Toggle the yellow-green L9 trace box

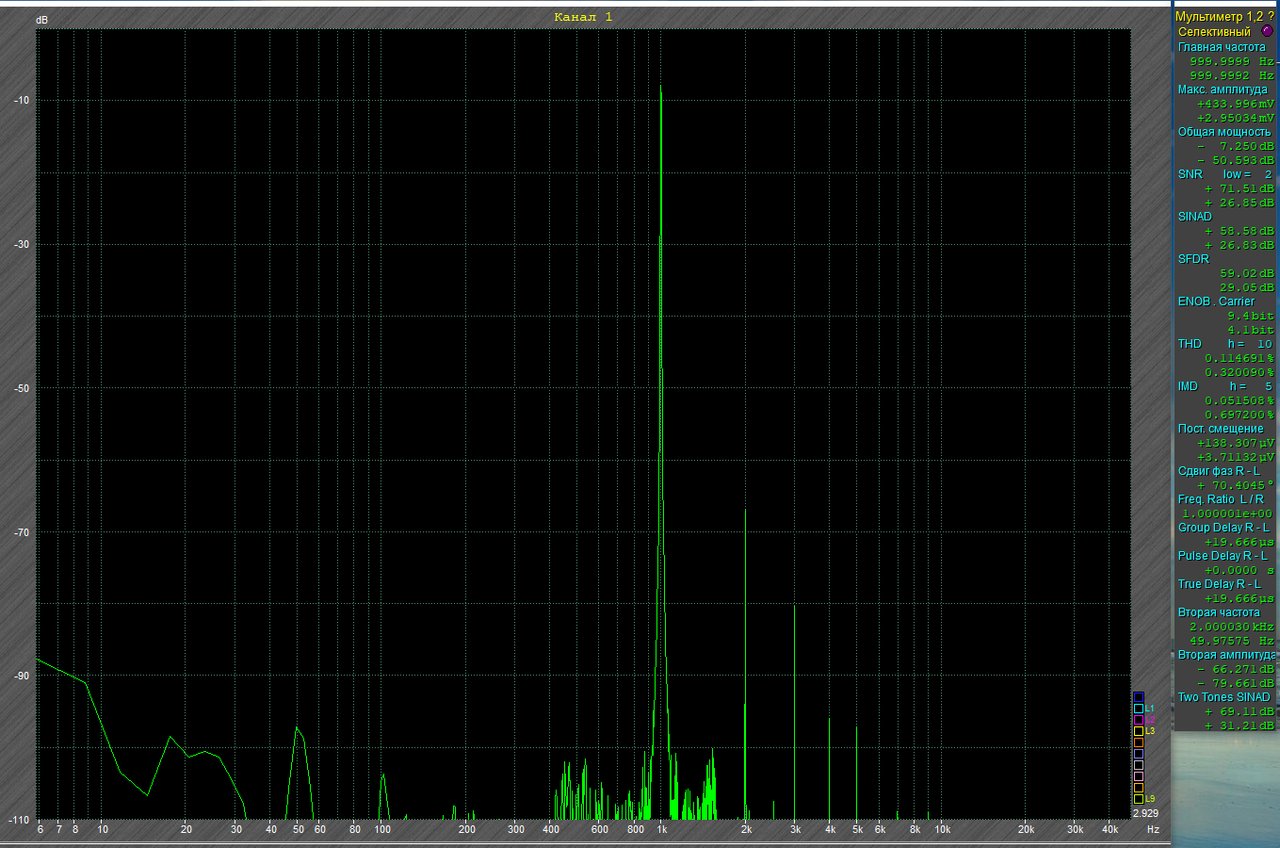1138,799
